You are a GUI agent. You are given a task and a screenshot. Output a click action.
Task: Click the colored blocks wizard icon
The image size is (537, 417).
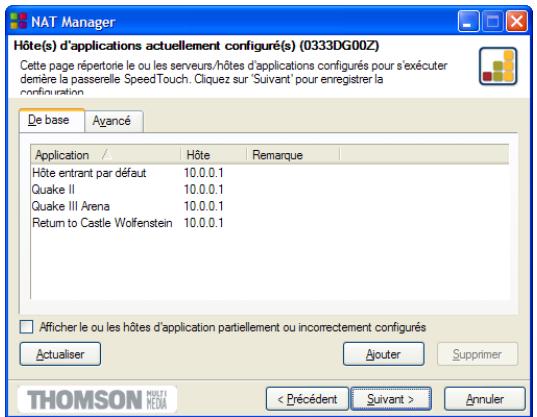pyautogui.click(x=498, y=66)
